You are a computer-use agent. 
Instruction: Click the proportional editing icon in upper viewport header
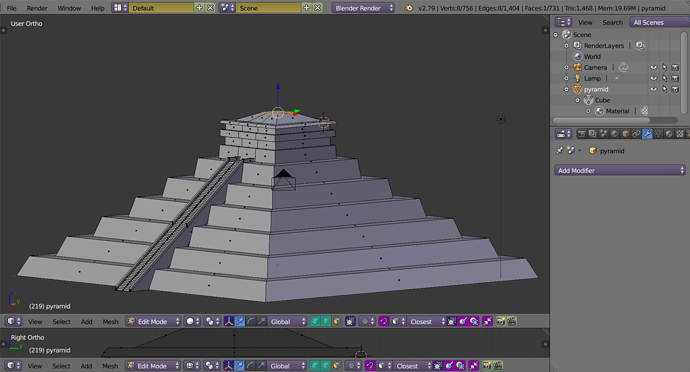click(368, 321)
